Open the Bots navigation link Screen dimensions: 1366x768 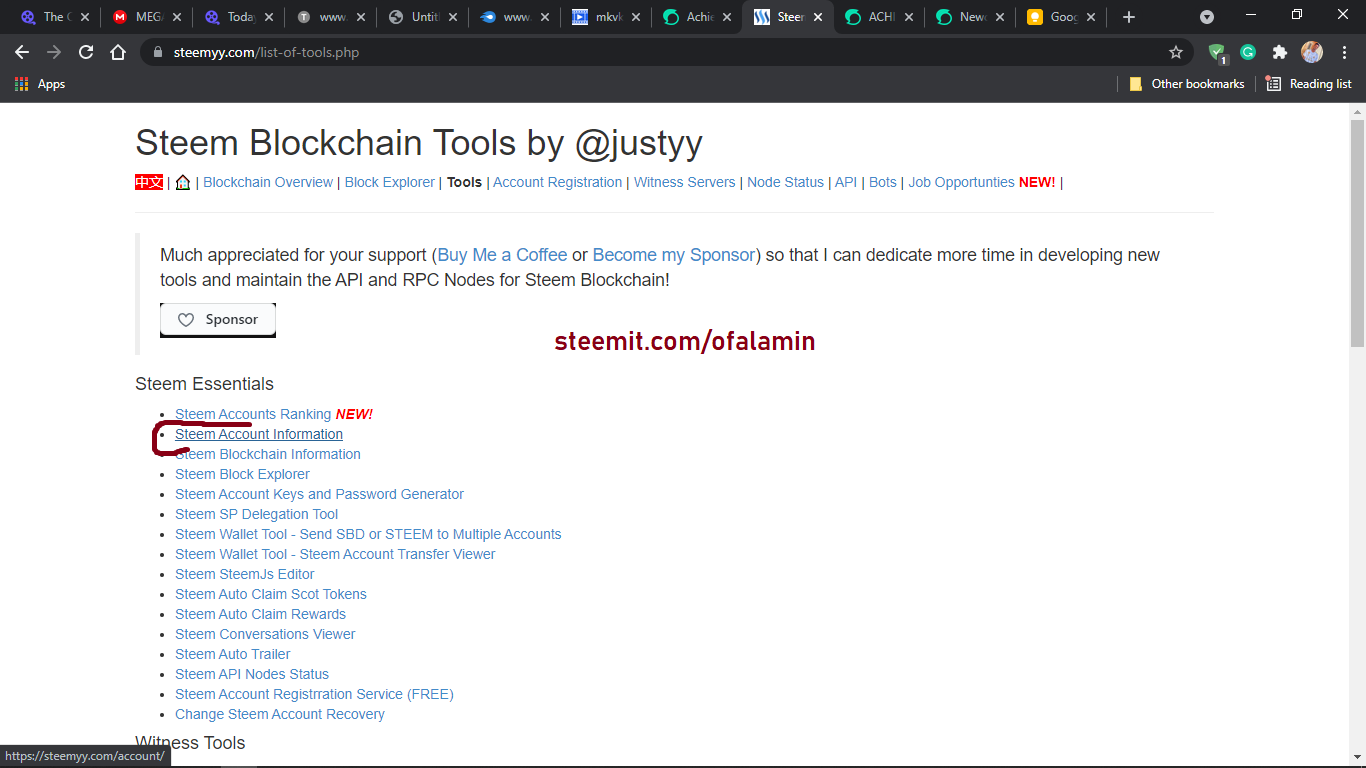tap(883, 182)
